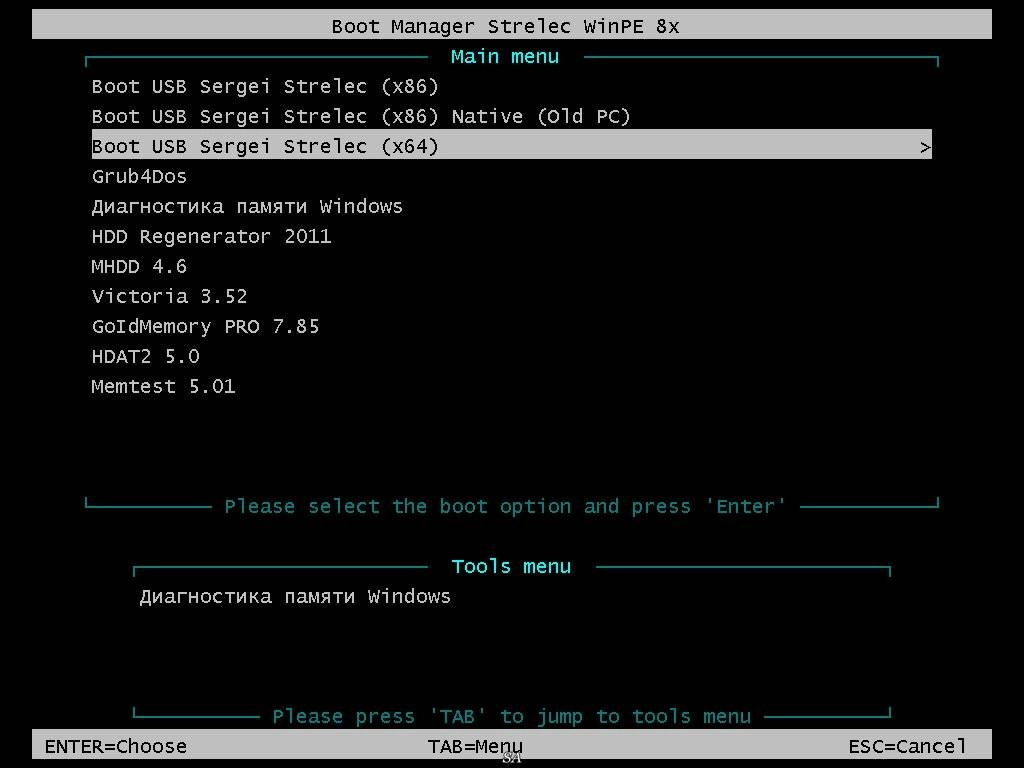Expand the arrow on the highlighted x64 entry
This screenshot has height=768, width=1024.
(x=925, y=148)
